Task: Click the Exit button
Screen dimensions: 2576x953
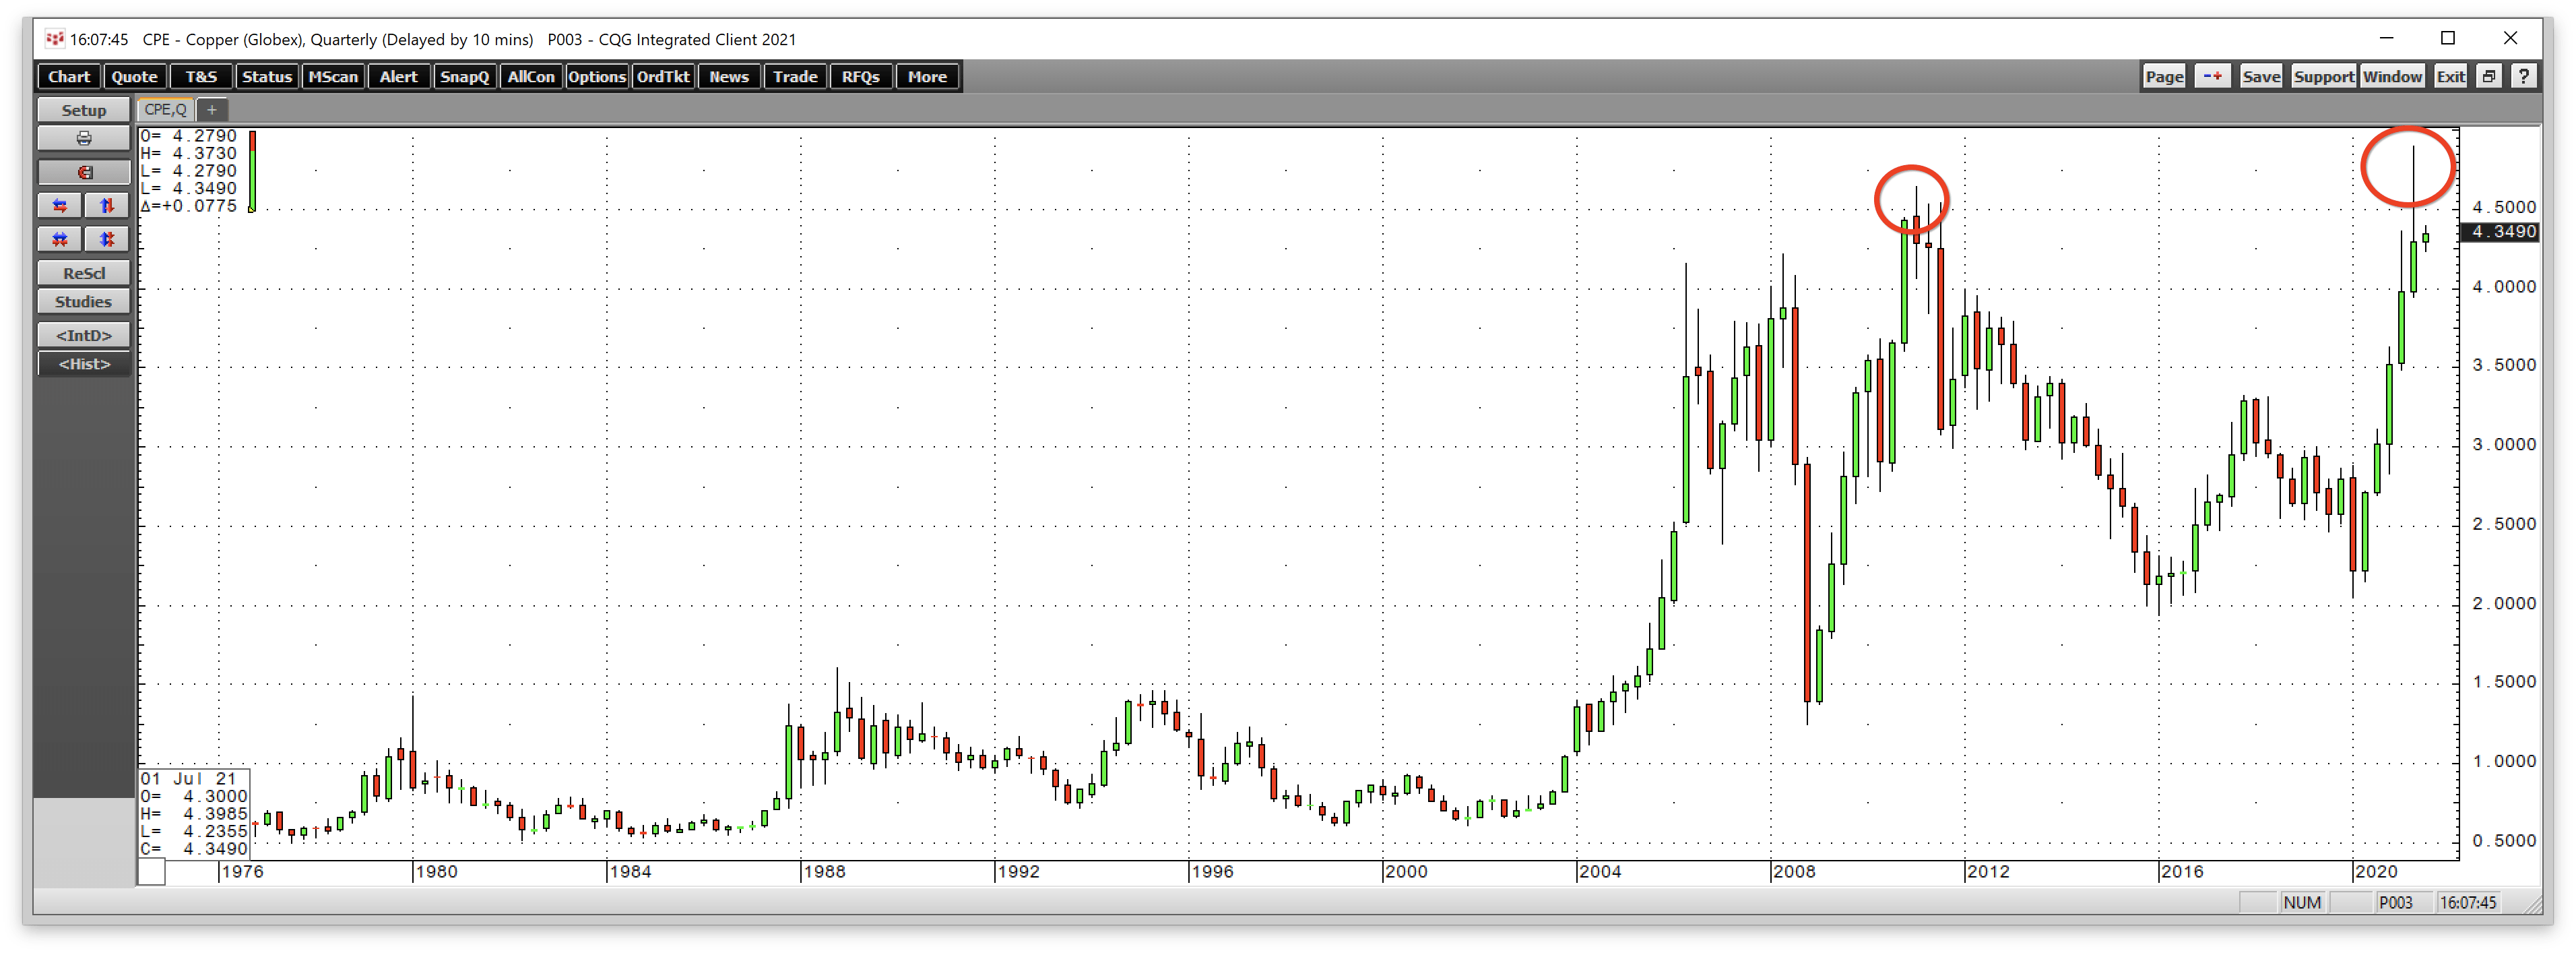Action: pyautogui.click(x=2450, y=76)
